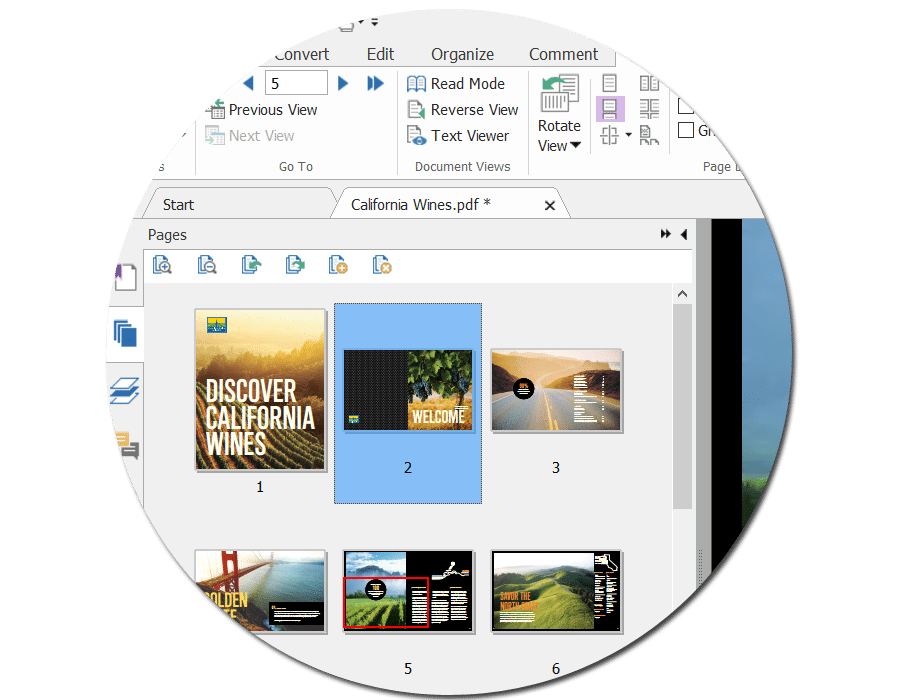Switch to the Start document tab
The height and width of the screenshot is (700, 900).
click(238, 205)
